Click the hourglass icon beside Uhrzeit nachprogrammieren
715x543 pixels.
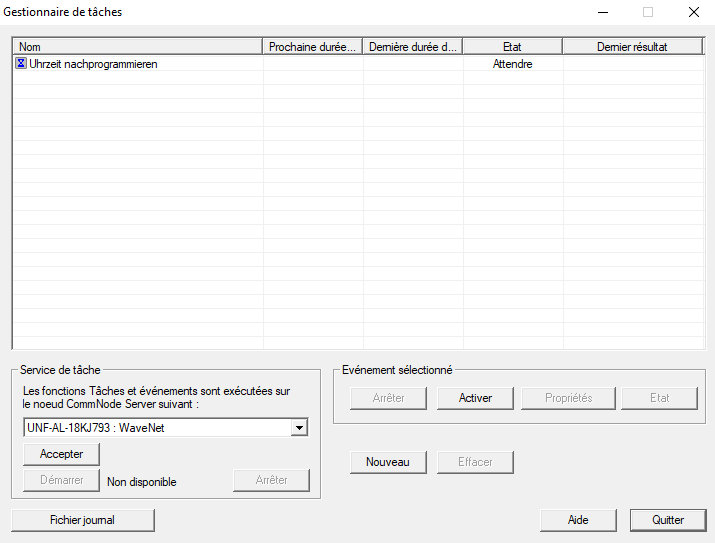click(21, 64)
